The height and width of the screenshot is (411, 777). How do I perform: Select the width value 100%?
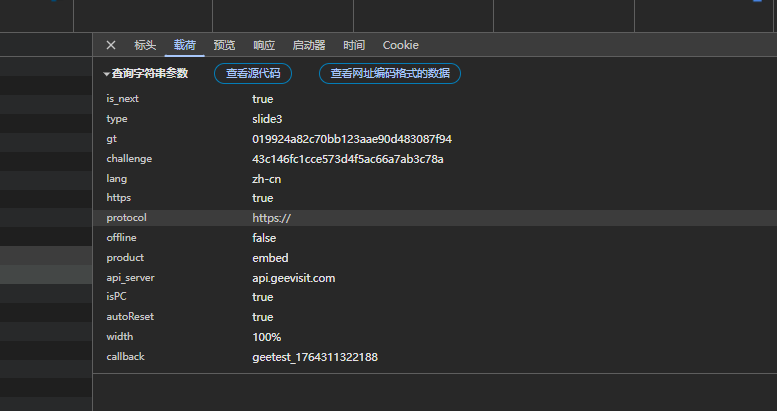[x=266, y=337]
